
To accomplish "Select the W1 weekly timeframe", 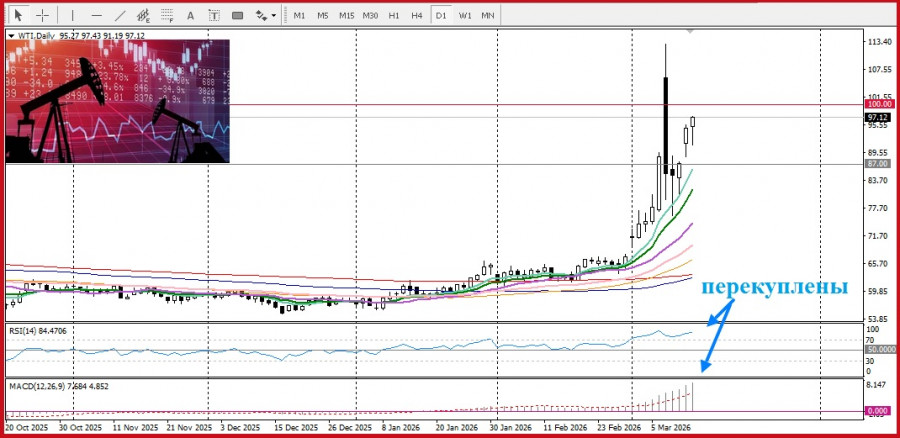I will click(x=465, y=15).
